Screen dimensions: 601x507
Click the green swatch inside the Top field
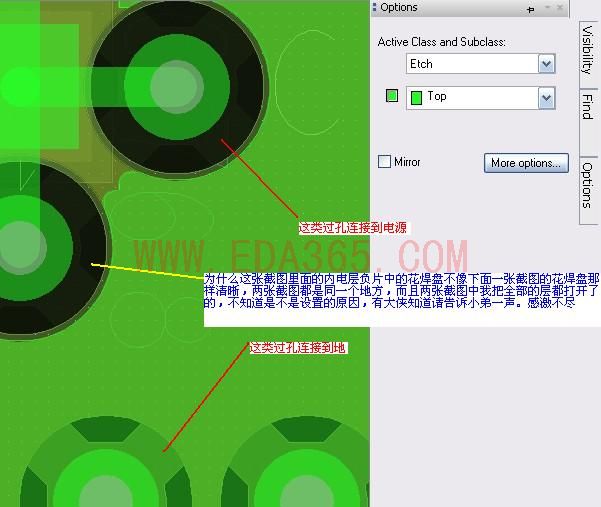tap(416, 98)
